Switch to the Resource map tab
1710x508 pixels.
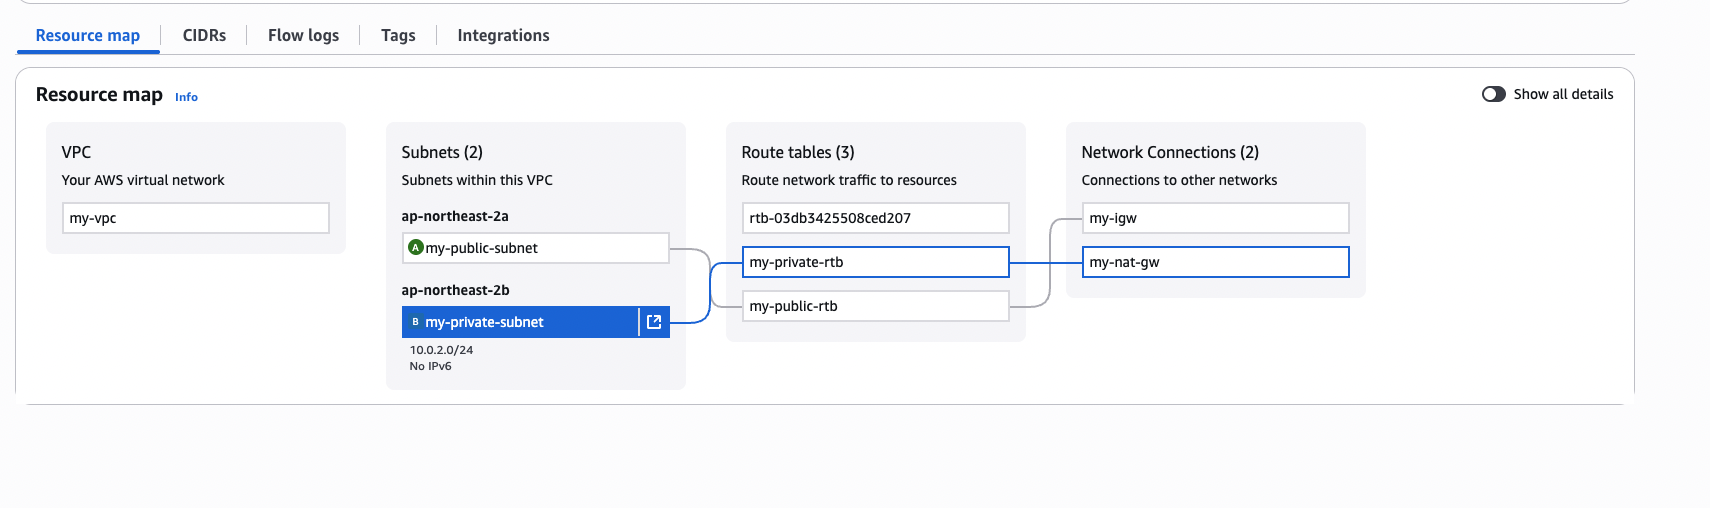click(88, 36)
